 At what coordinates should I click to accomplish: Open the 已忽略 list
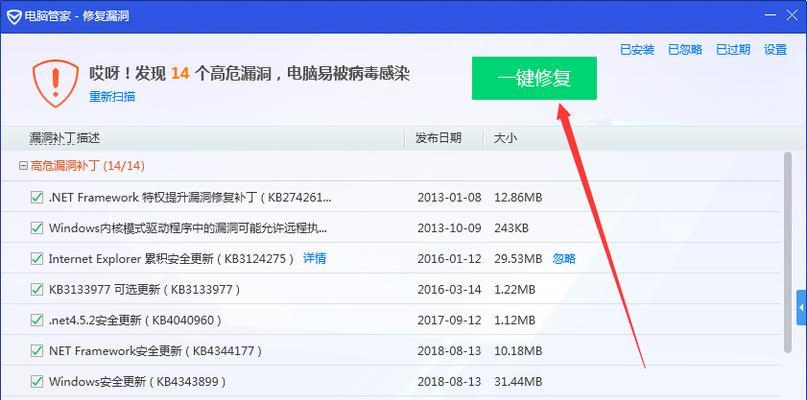pos(685,49)
